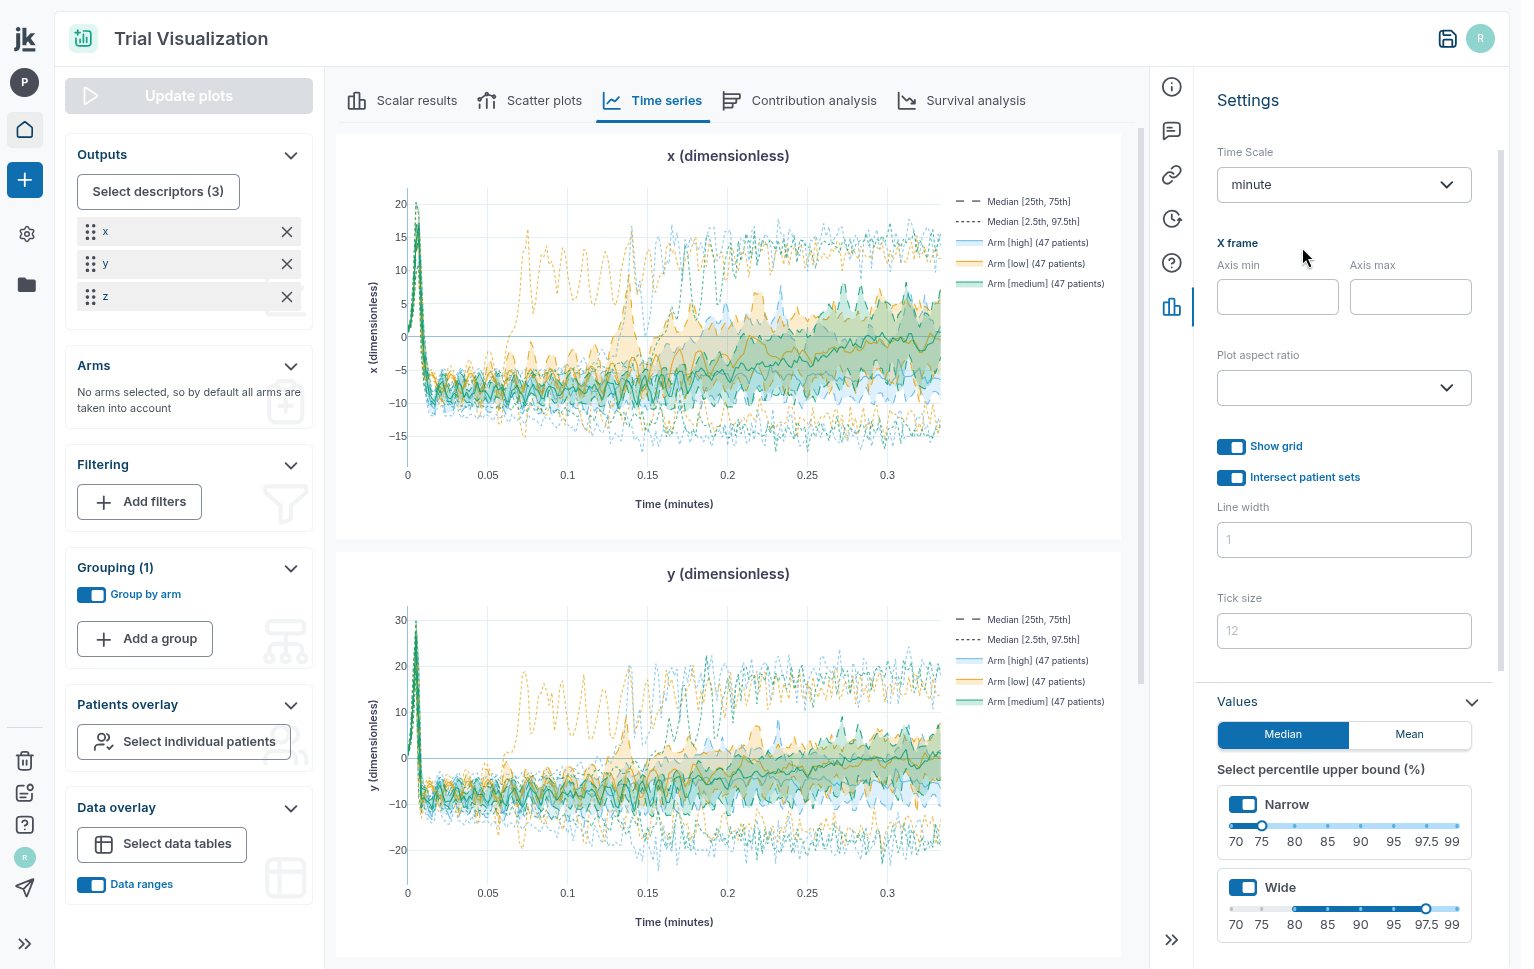Disable the Group by arm toggle

tap(91, 595)
